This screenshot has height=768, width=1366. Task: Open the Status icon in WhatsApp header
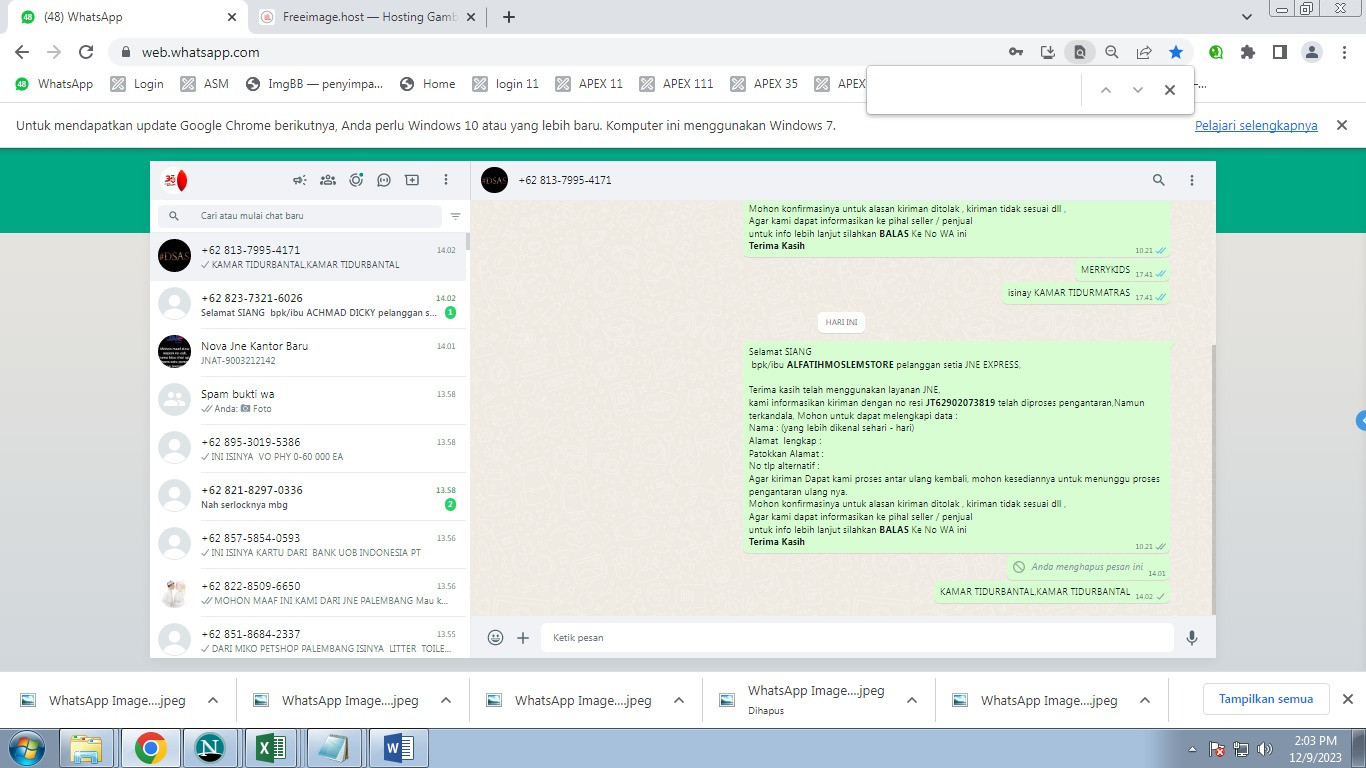click(356, 180)
